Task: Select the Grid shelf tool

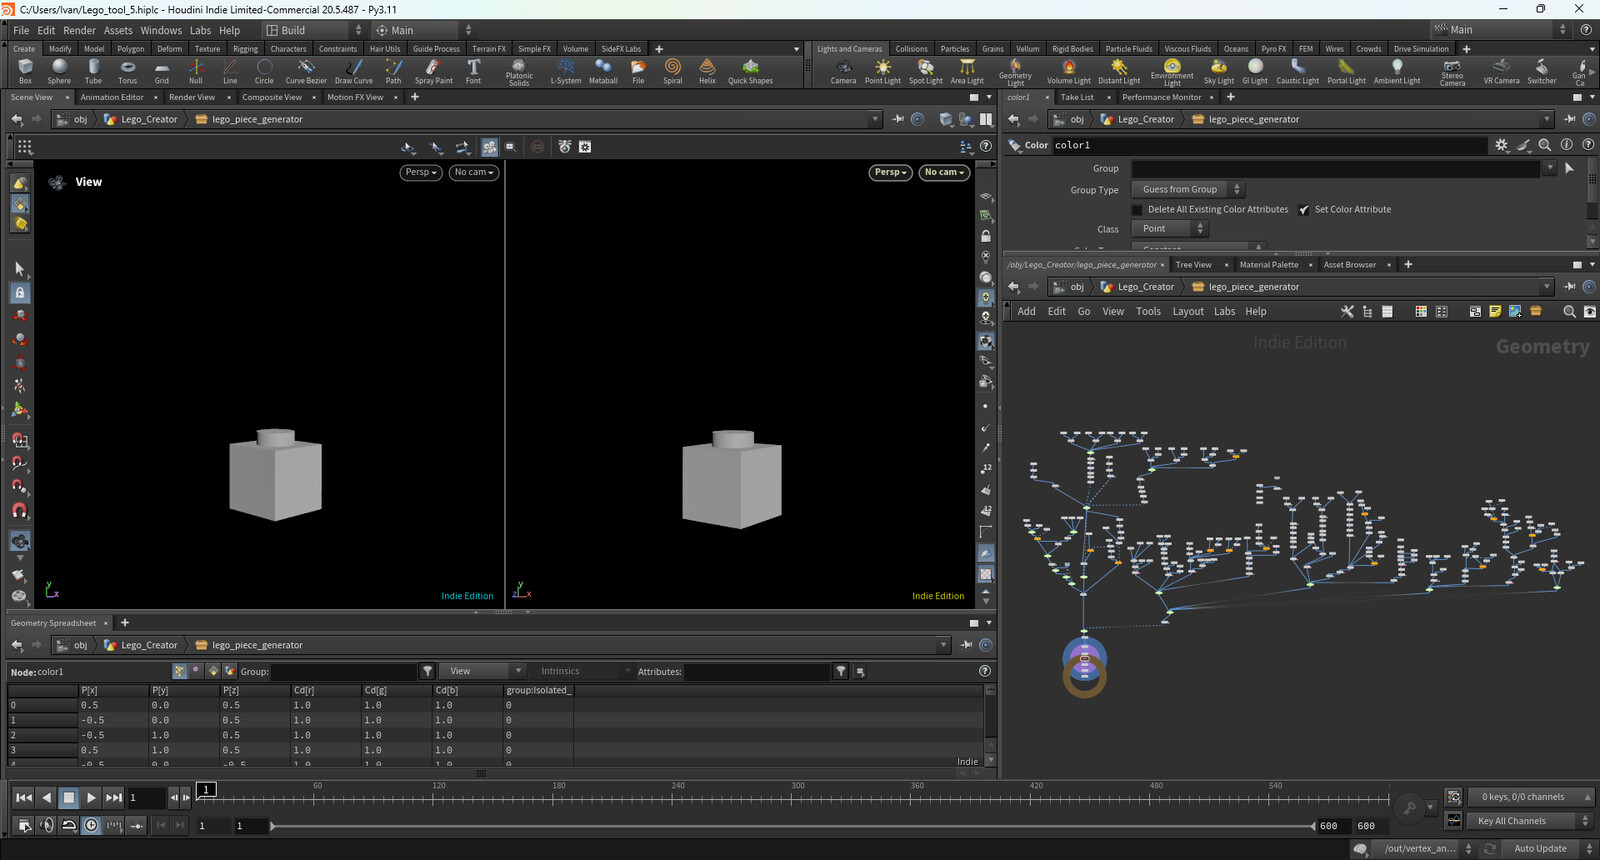Action: [161, 71]
